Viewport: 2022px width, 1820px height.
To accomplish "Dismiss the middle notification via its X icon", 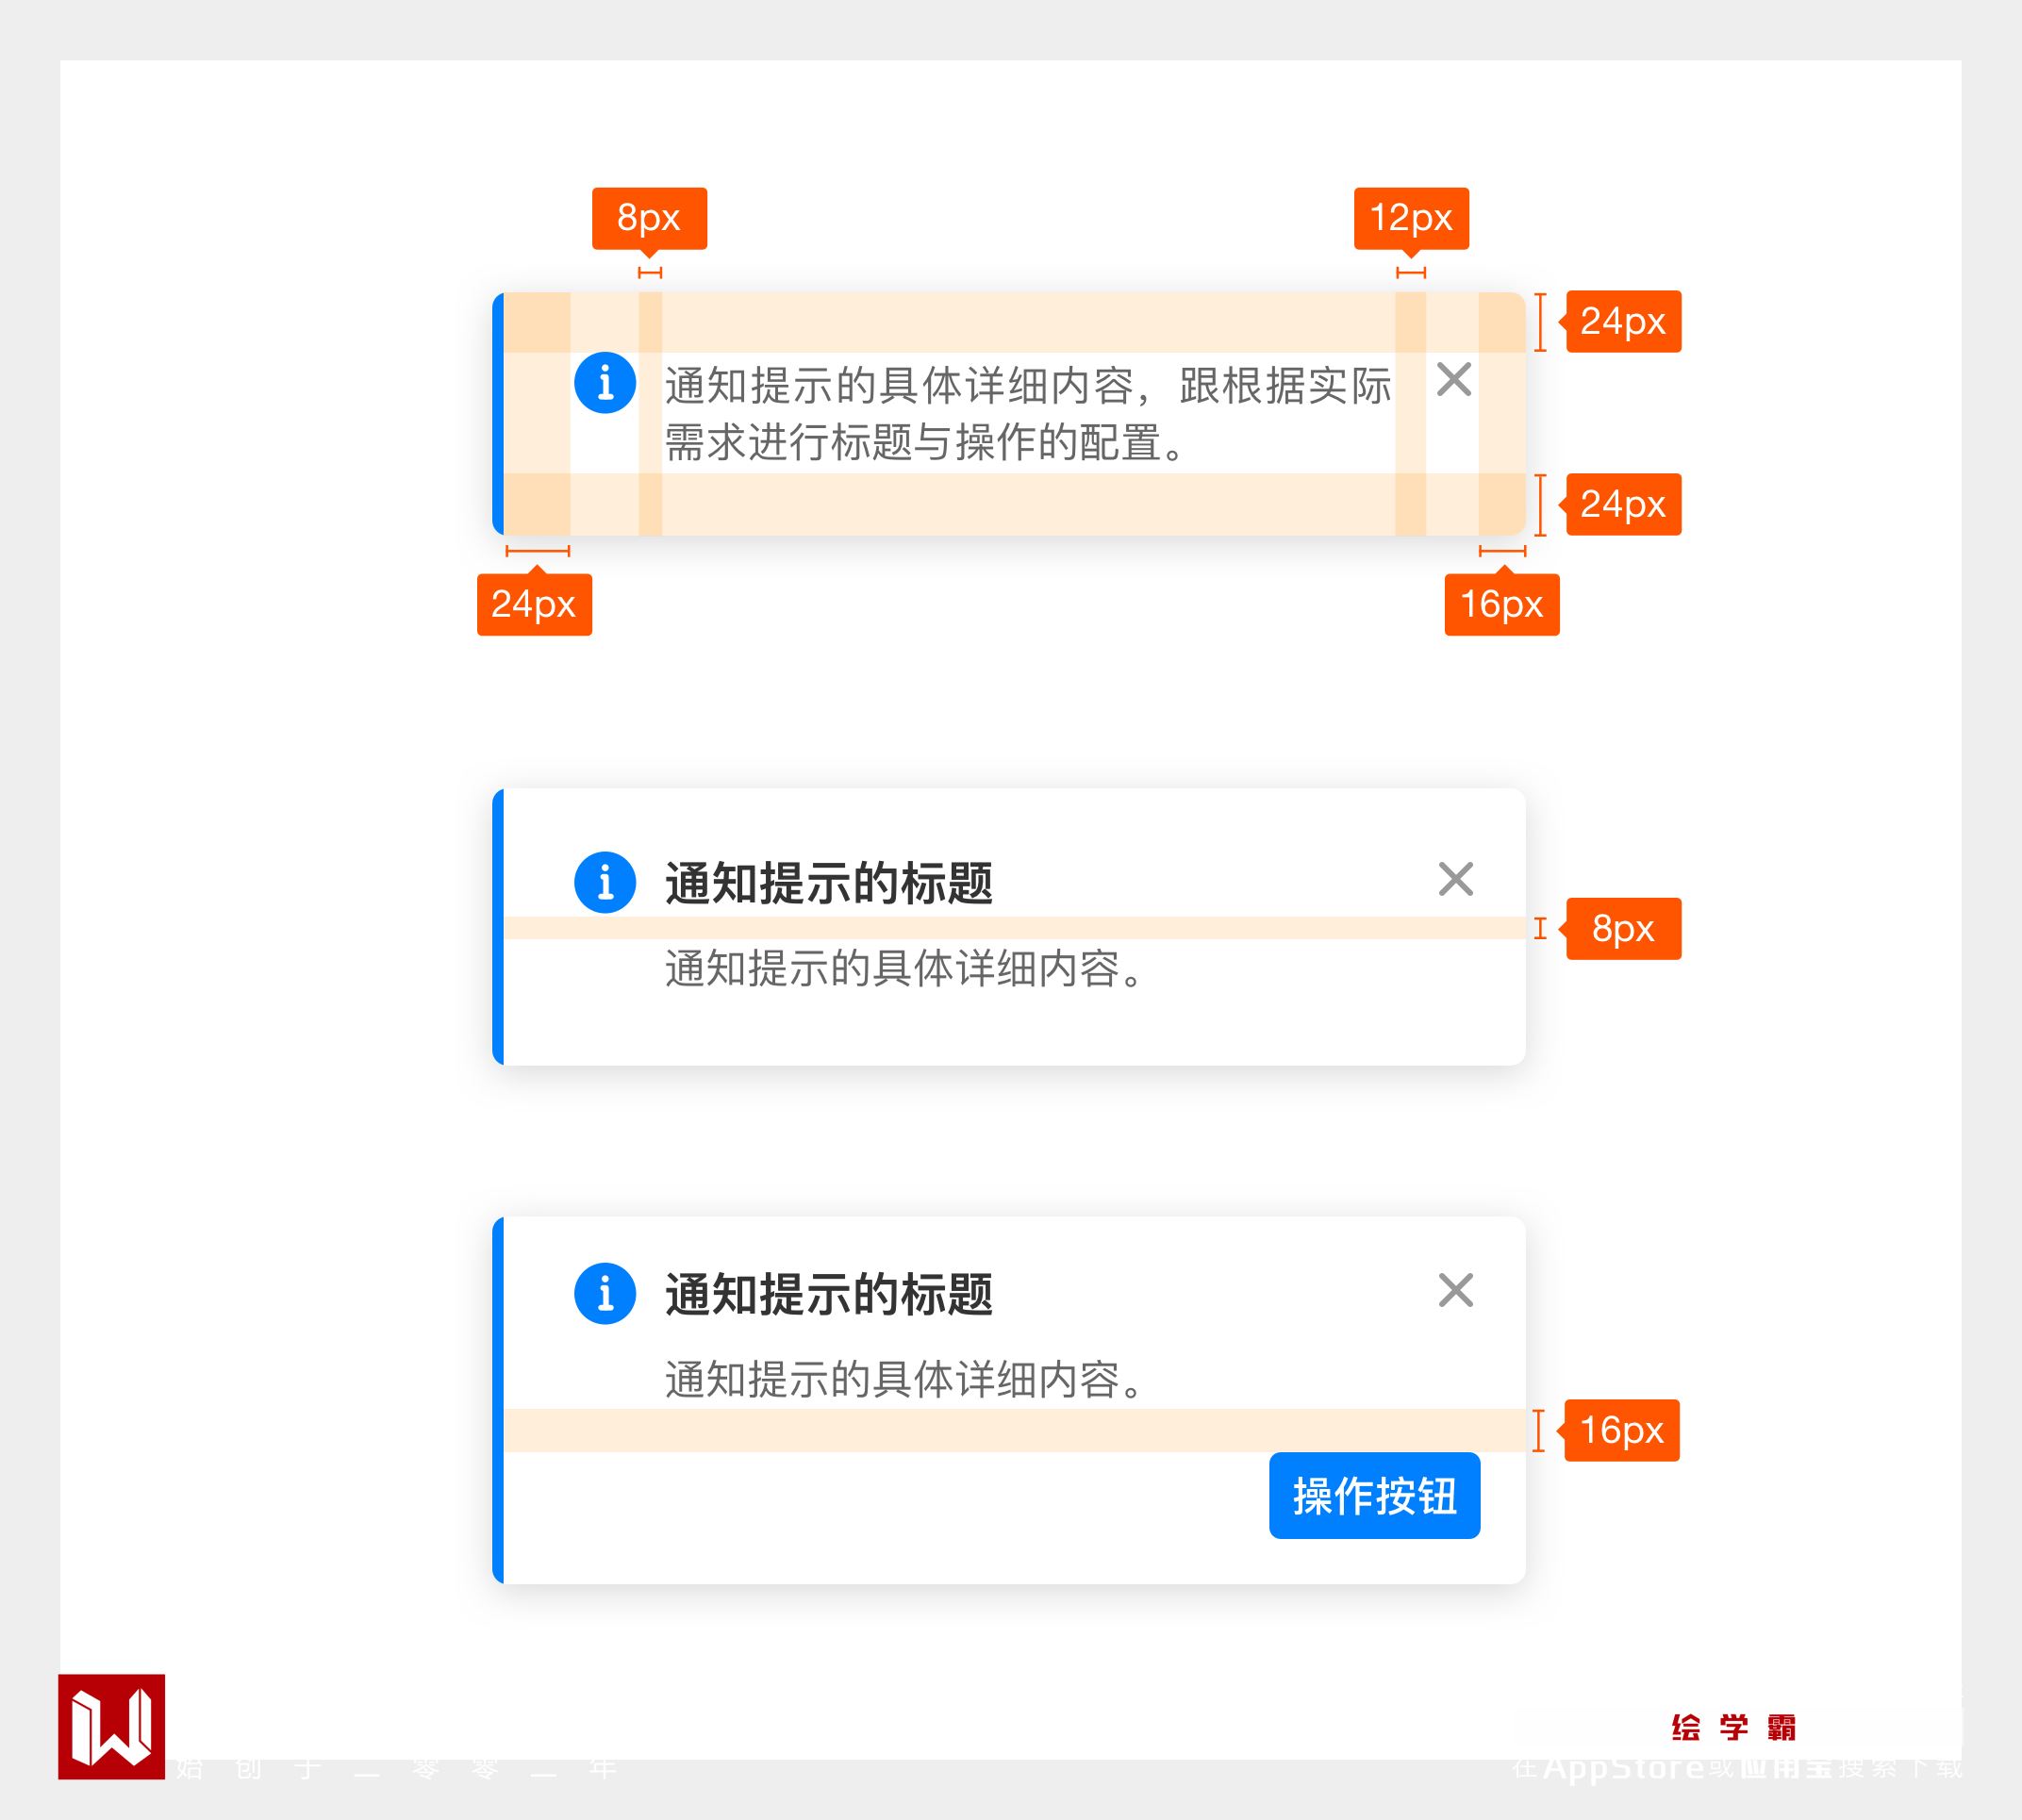I will pyautogui.click(x=1455, y=879).
